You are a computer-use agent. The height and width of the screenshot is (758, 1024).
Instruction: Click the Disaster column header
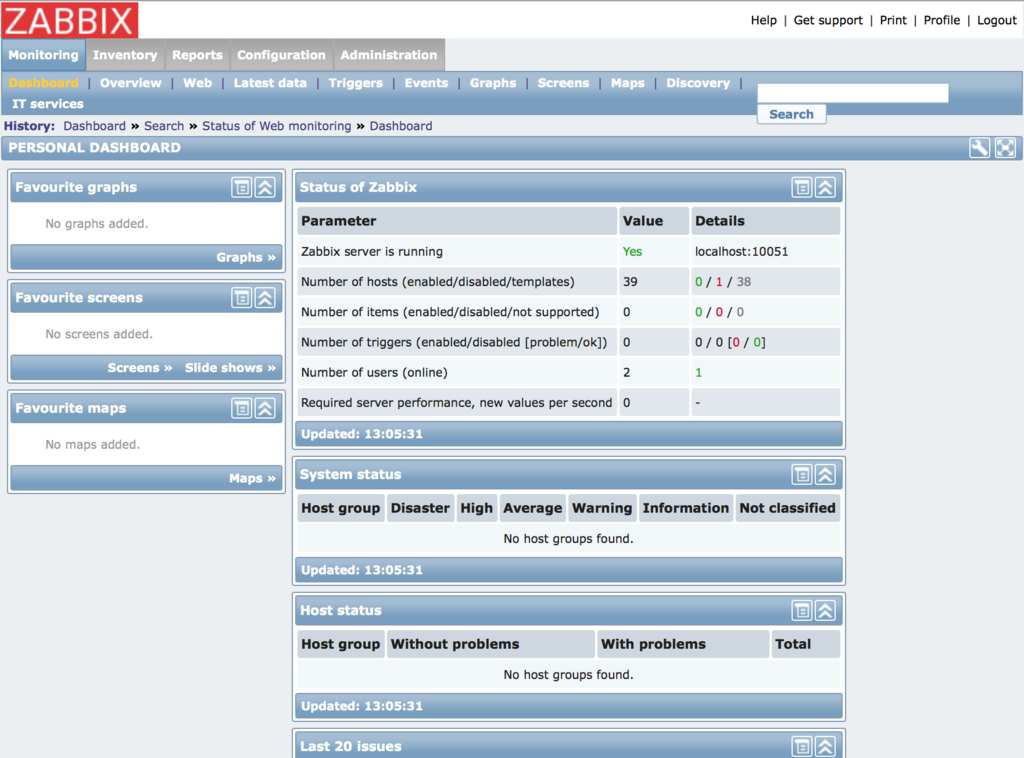coord(420,508)
